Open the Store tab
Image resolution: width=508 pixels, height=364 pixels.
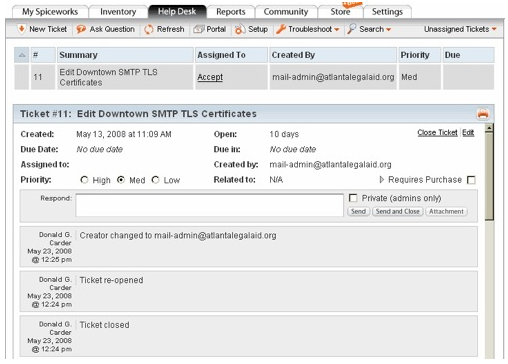[x=340, y=12]
